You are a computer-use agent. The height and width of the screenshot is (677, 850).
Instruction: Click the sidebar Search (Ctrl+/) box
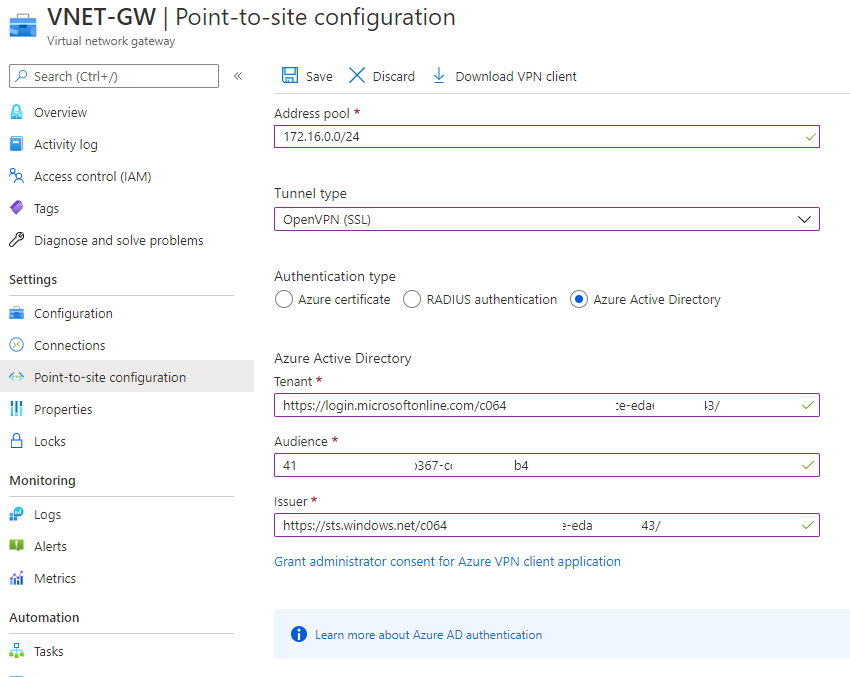click(x=114, y=76)
